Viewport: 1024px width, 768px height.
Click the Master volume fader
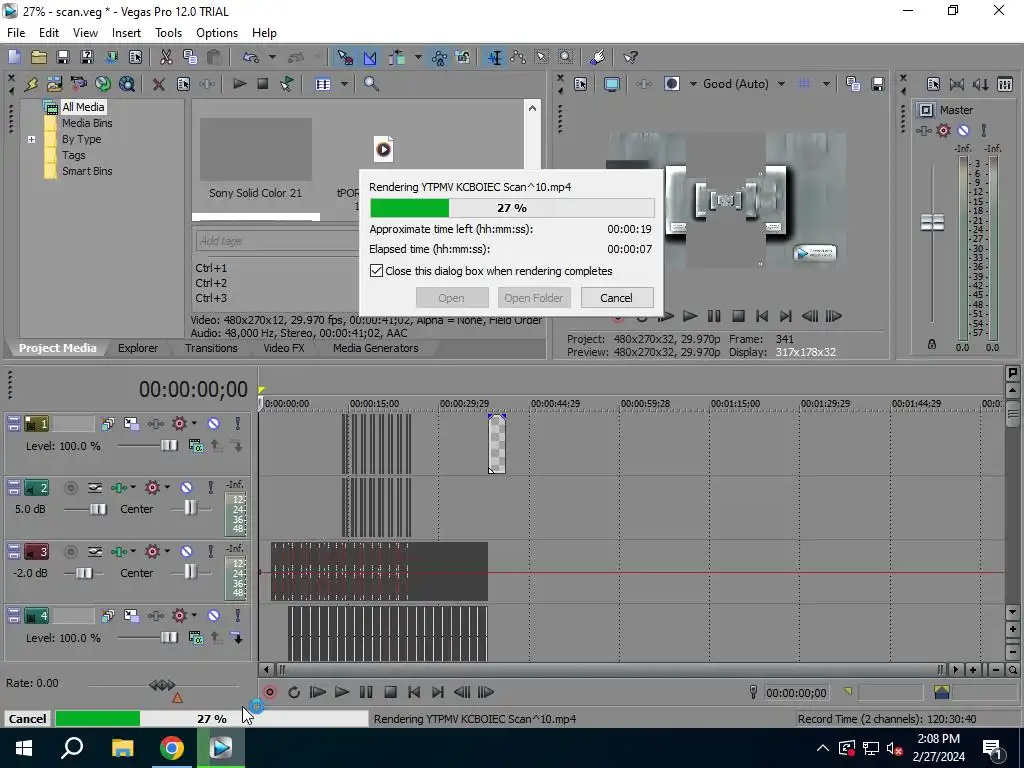[x=932, y=222]
